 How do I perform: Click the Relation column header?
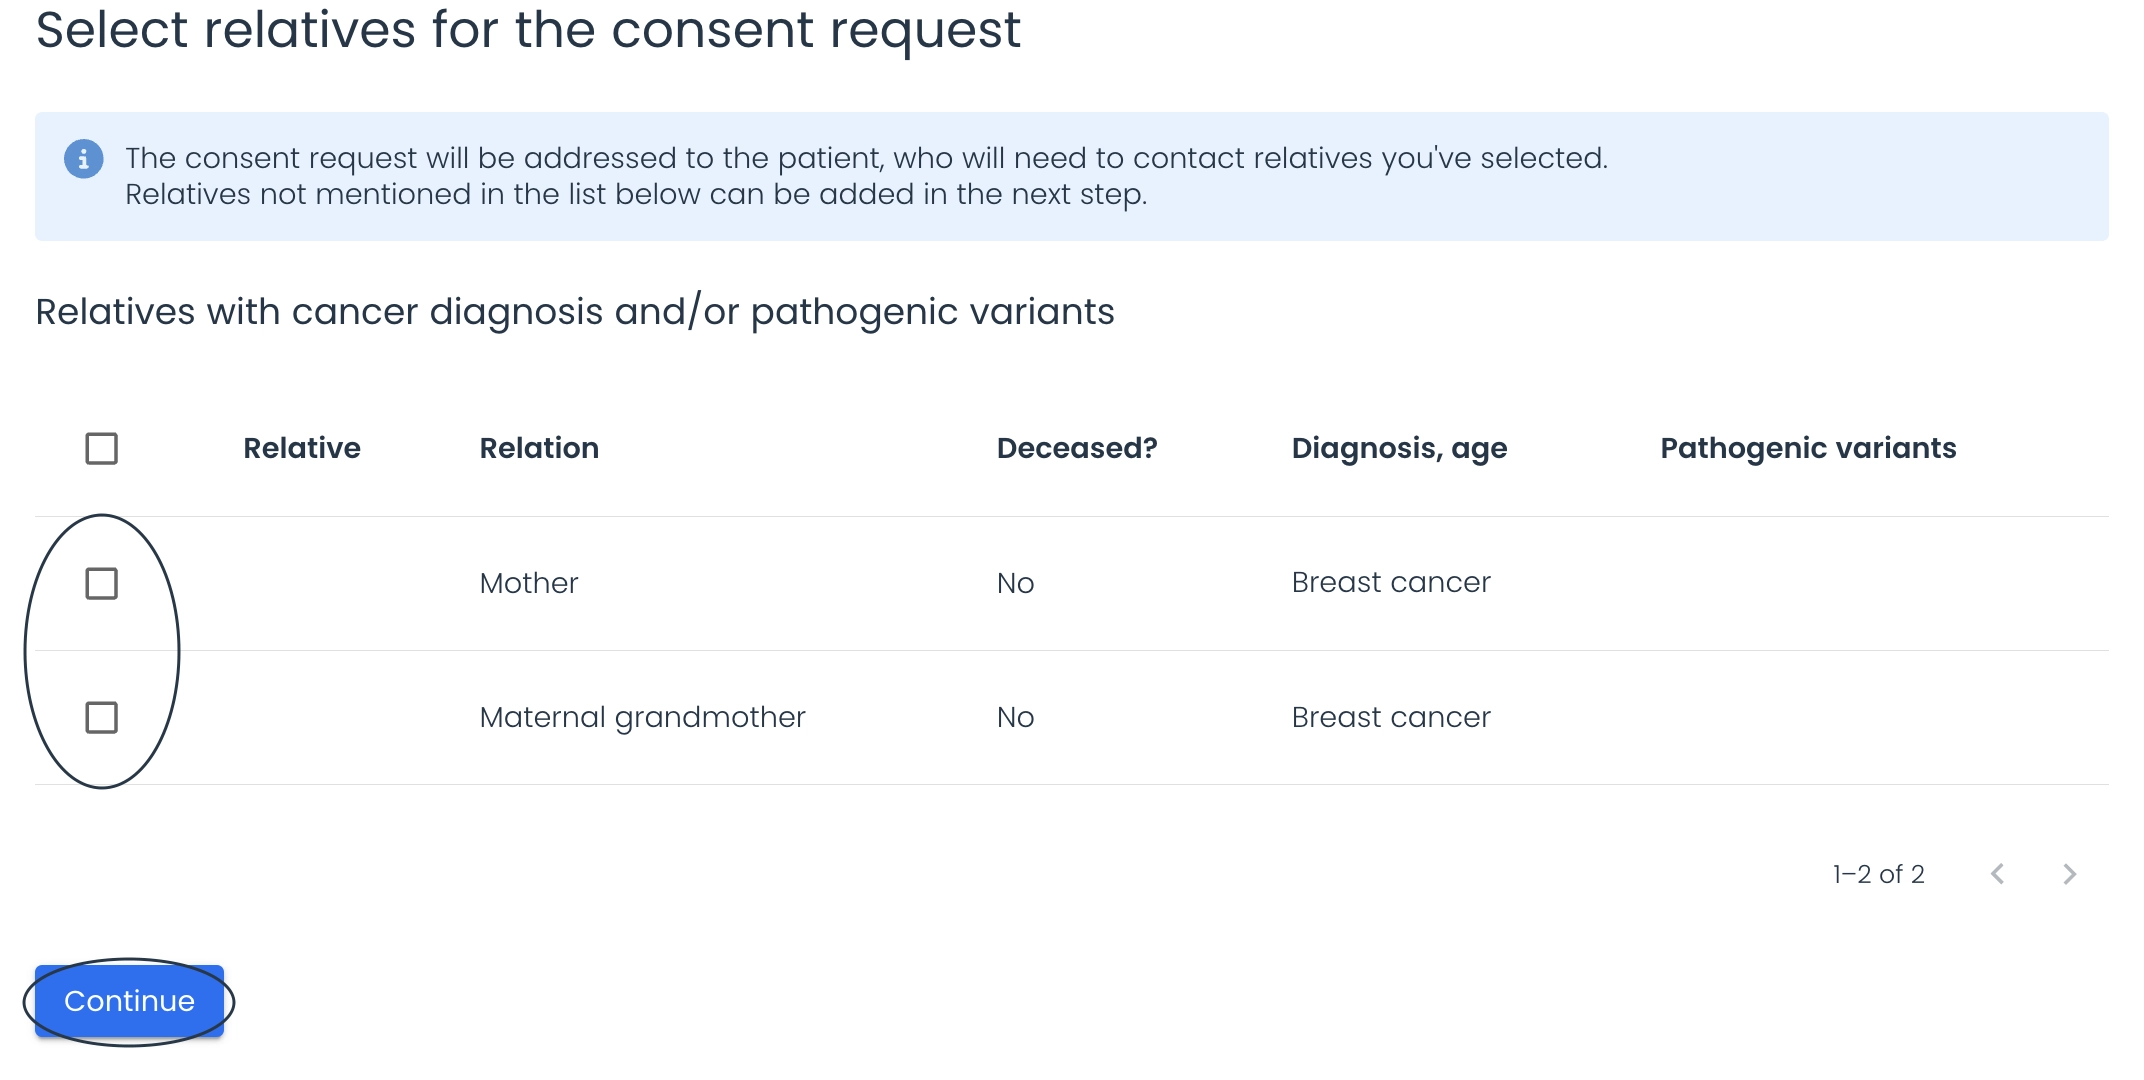539,448
